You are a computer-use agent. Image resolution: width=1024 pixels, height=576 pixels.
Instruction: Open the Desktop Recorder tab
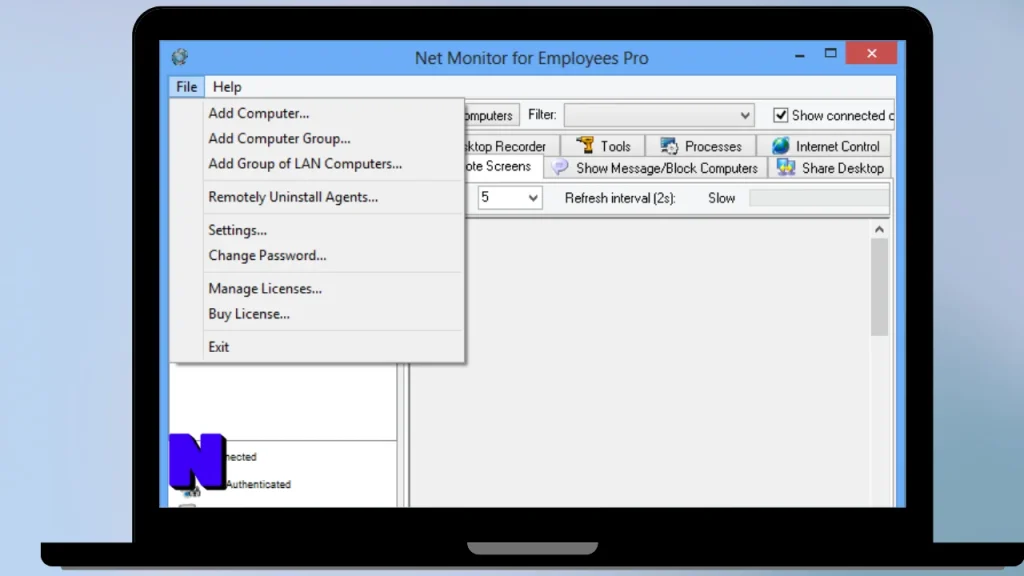point(512,146)
